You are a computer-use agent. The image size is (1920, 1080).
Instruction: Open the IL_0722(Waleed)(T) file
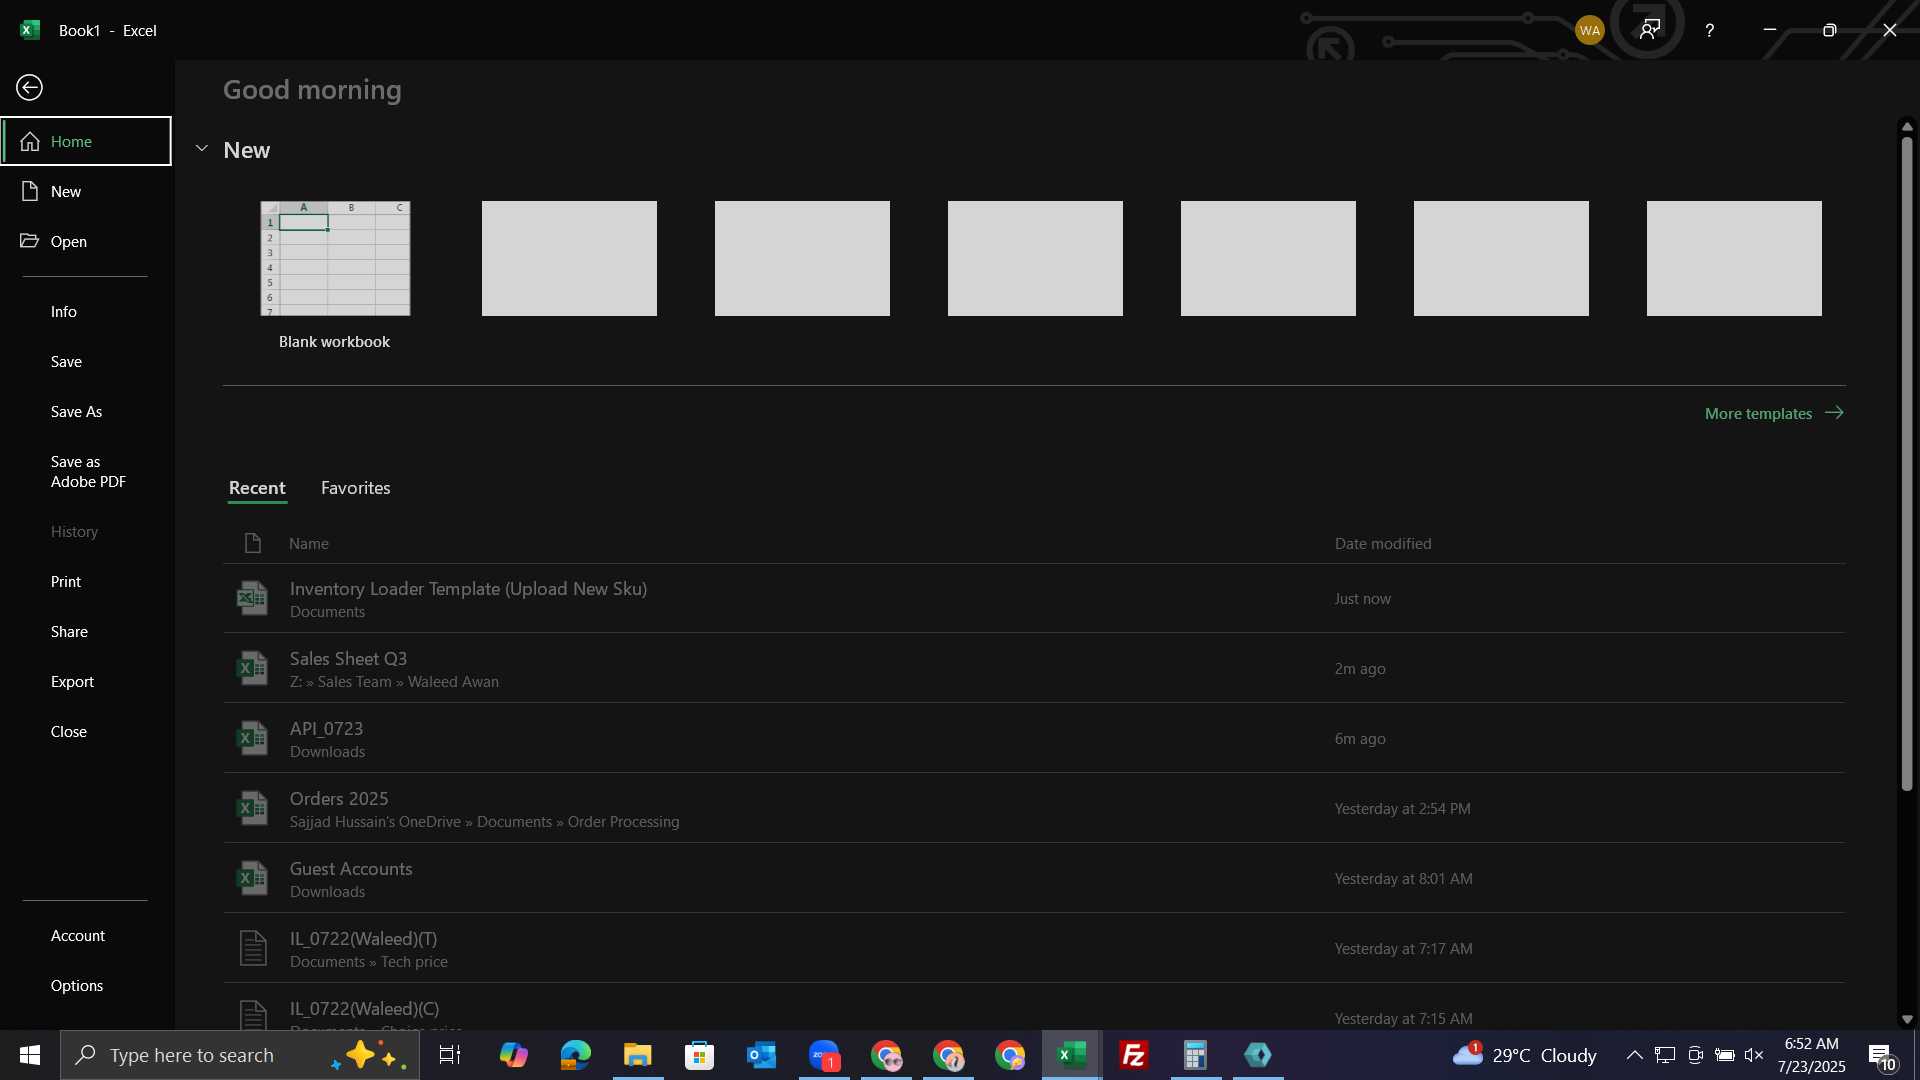point(1034,948)
